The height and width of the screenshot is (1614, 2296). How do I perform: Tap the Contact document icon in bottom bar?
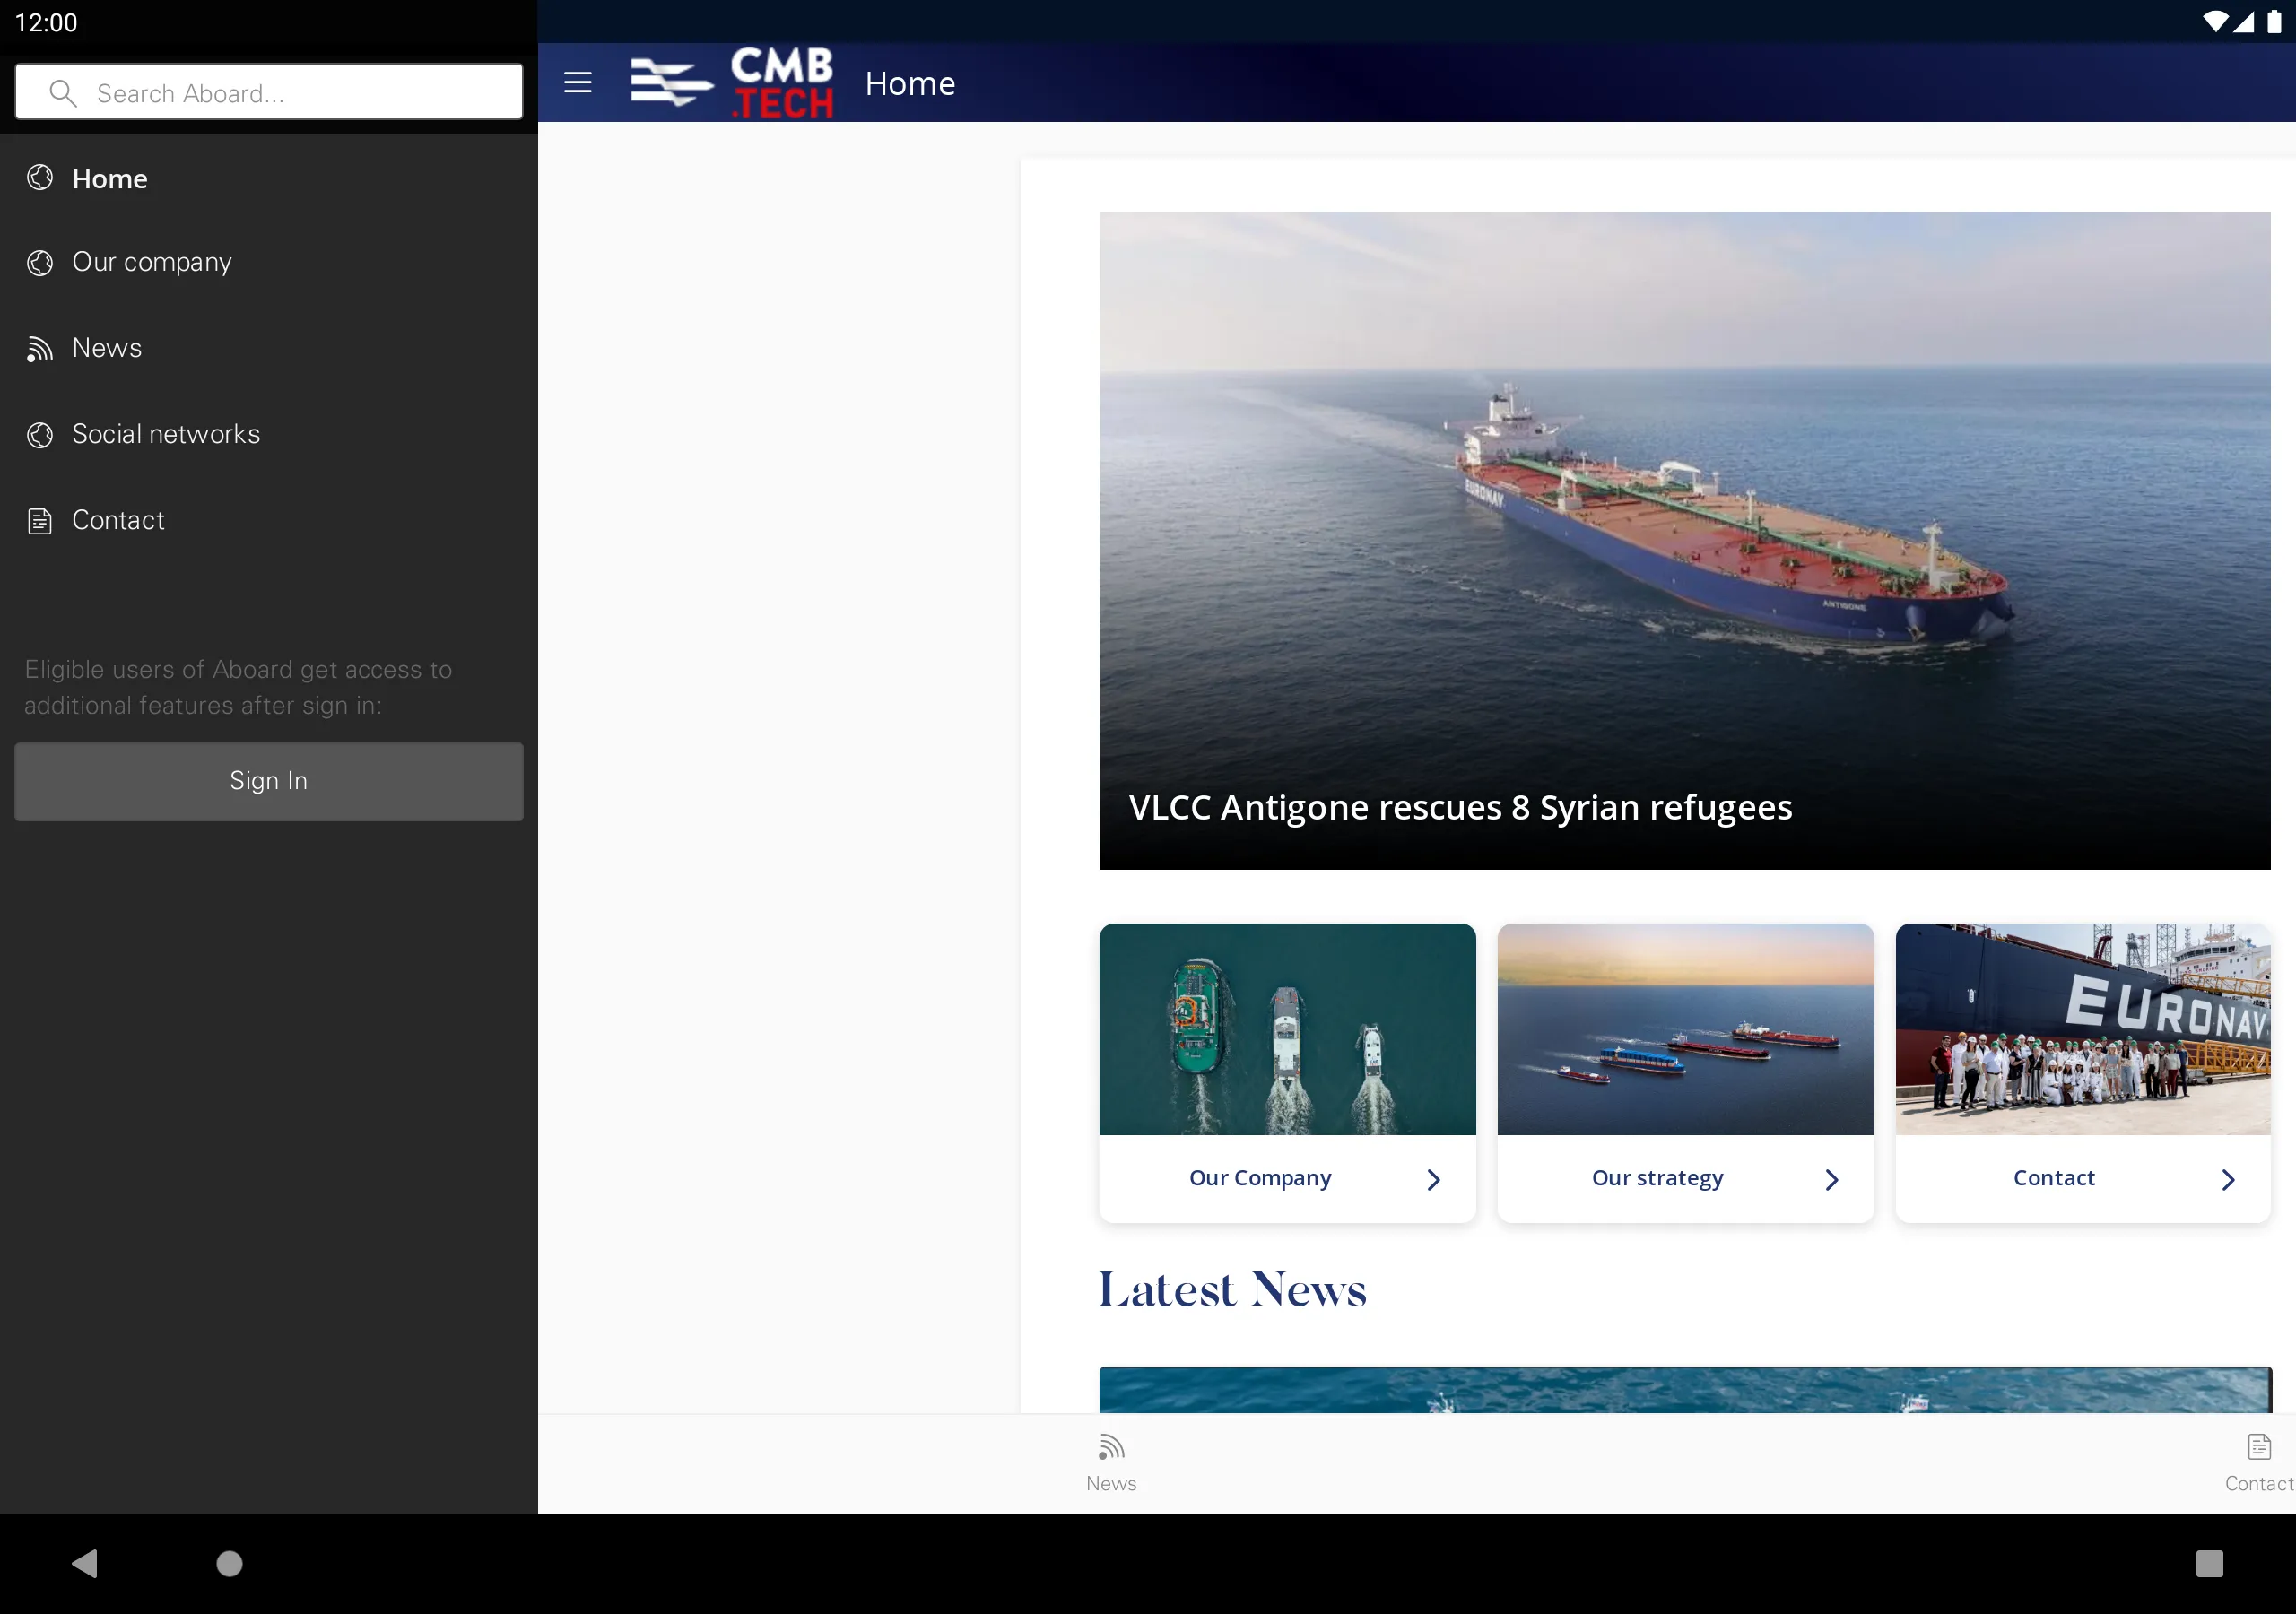pyautogui.click(x=2259, y=1446)
